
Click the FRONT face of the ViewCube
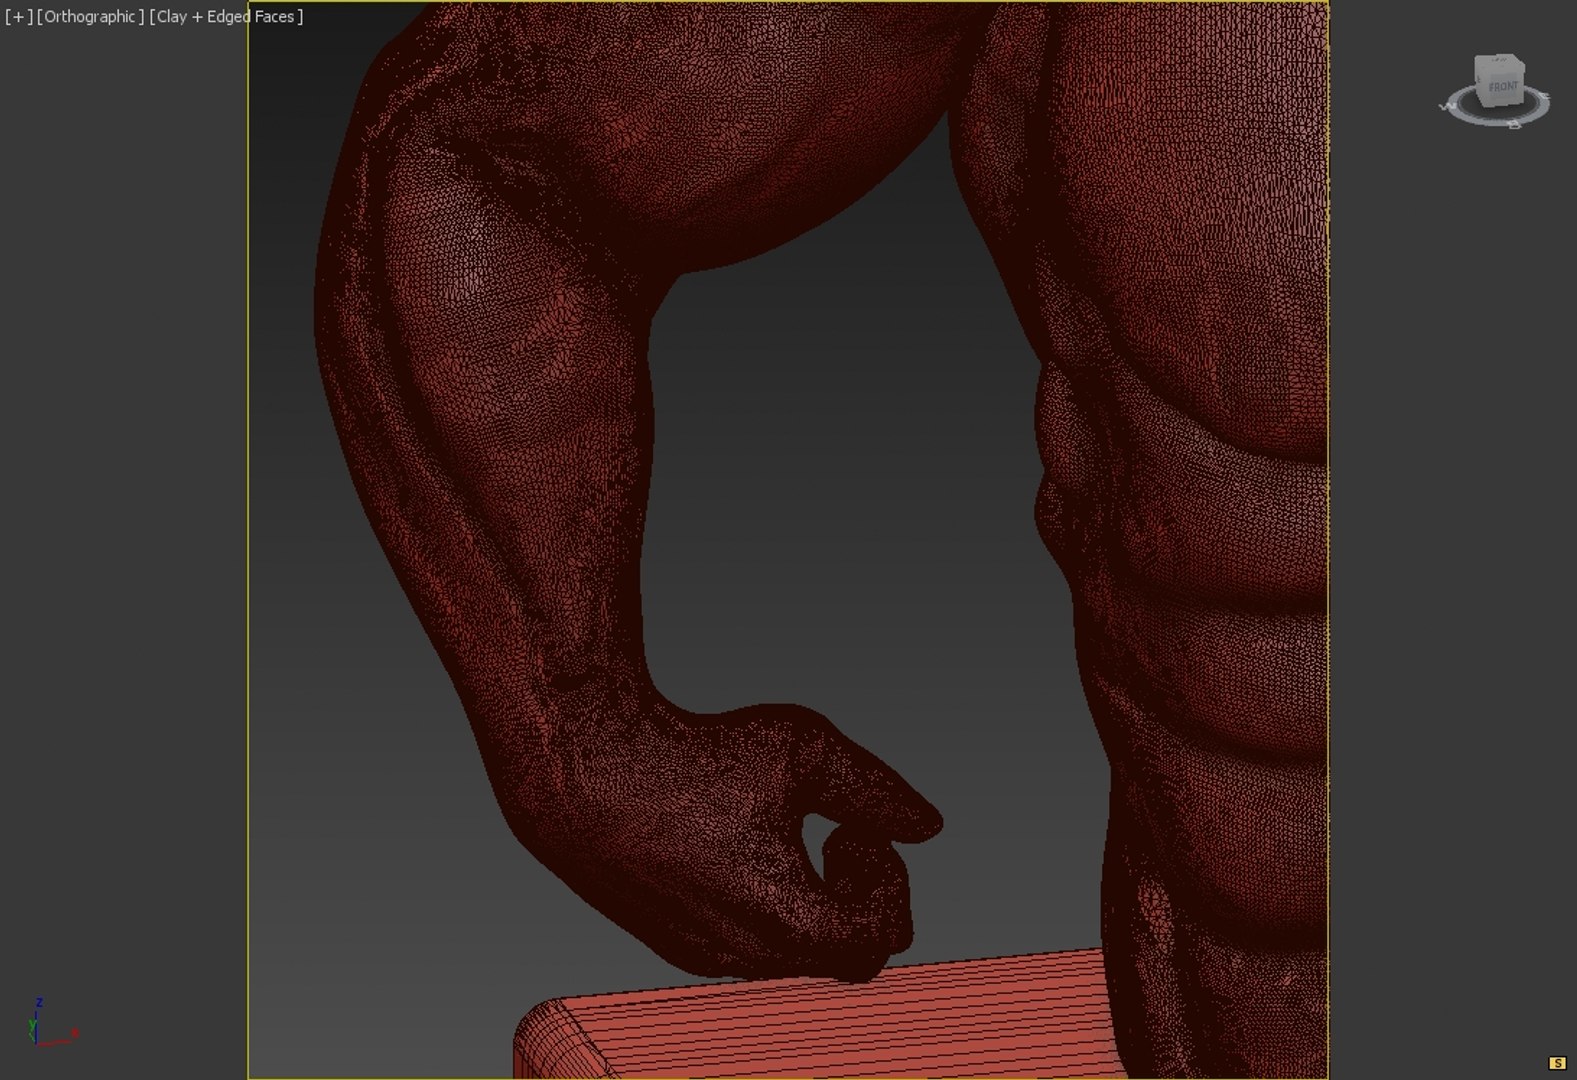(1502, 88)
